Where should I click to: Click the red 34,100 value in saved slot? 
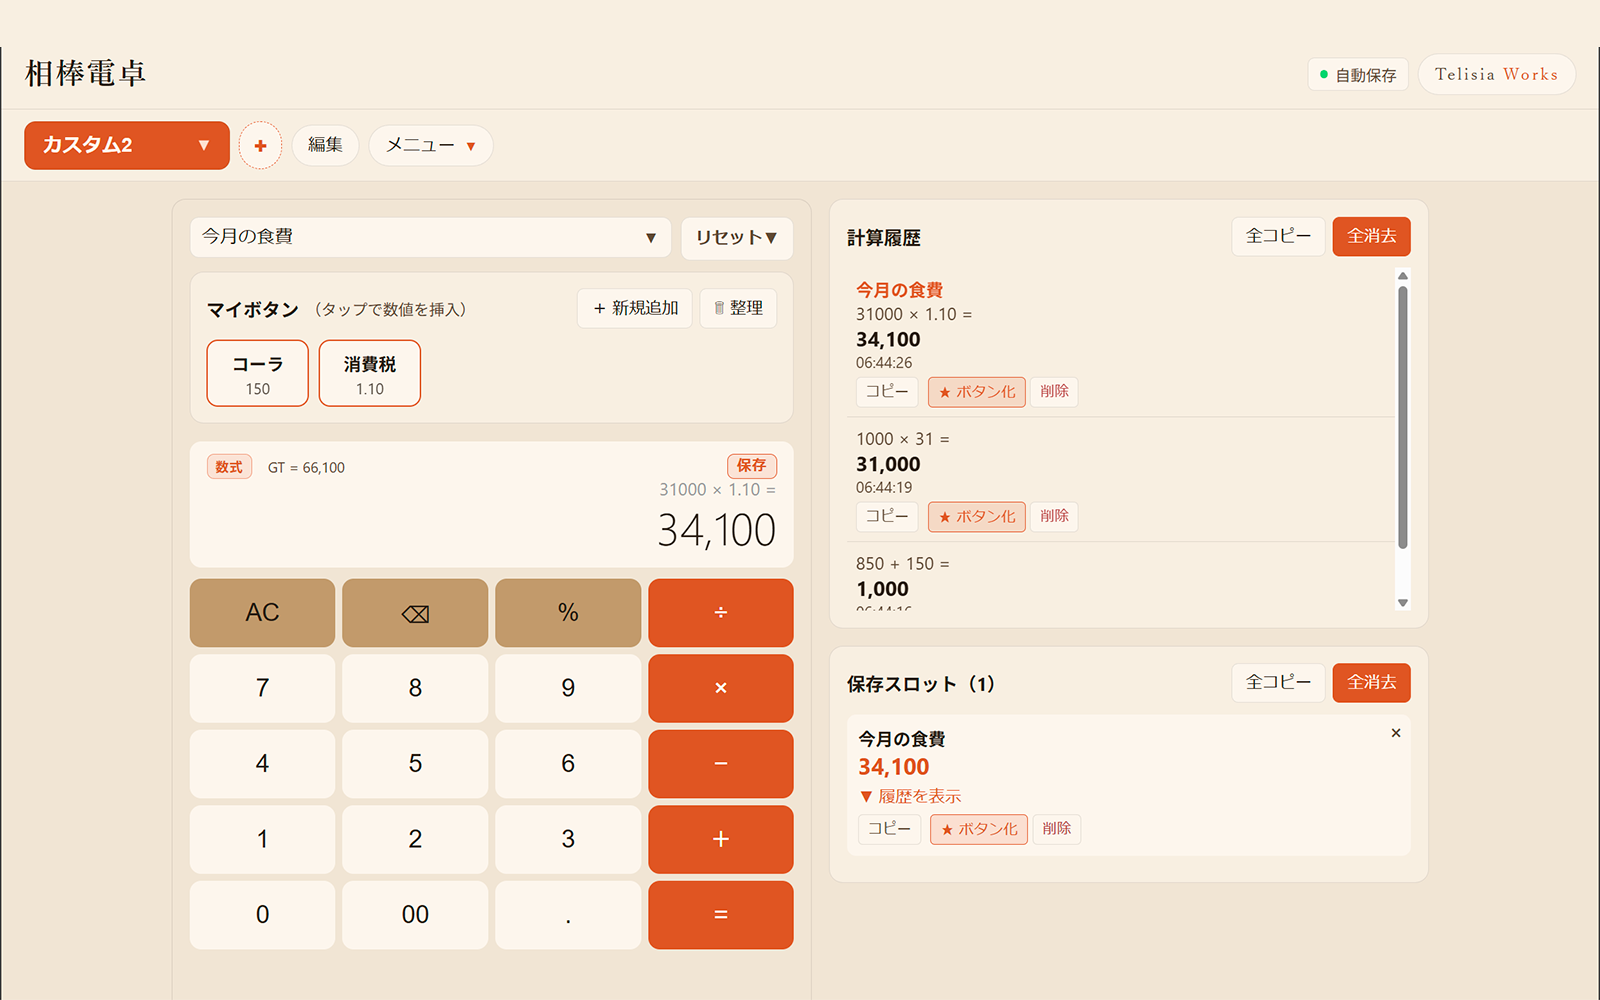pos(893,767)
